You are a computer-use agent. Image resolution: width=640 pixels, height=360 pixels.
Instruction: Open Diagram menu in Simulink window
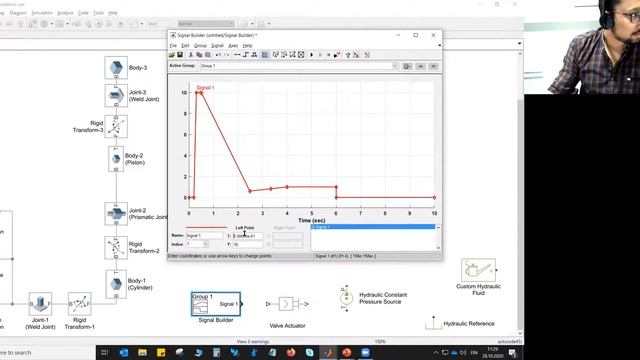[x=18, y=13]
